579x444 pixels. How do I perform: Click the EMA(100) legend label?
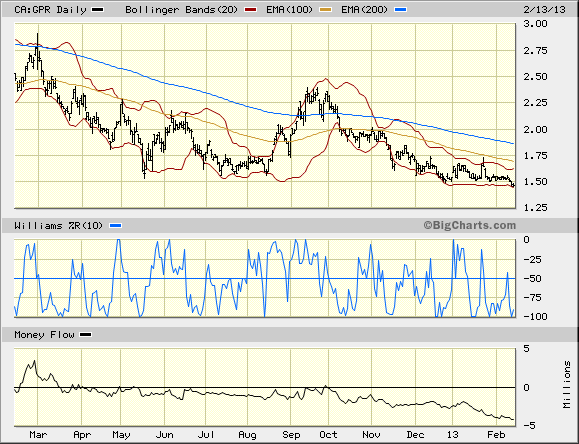point(290,10)
